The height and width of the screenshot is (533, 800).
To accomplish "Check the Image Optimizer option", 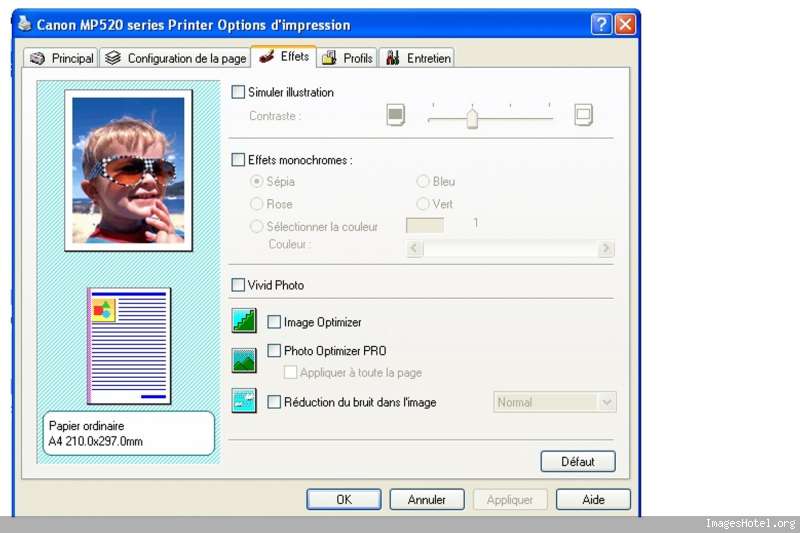I will point(274,322).
